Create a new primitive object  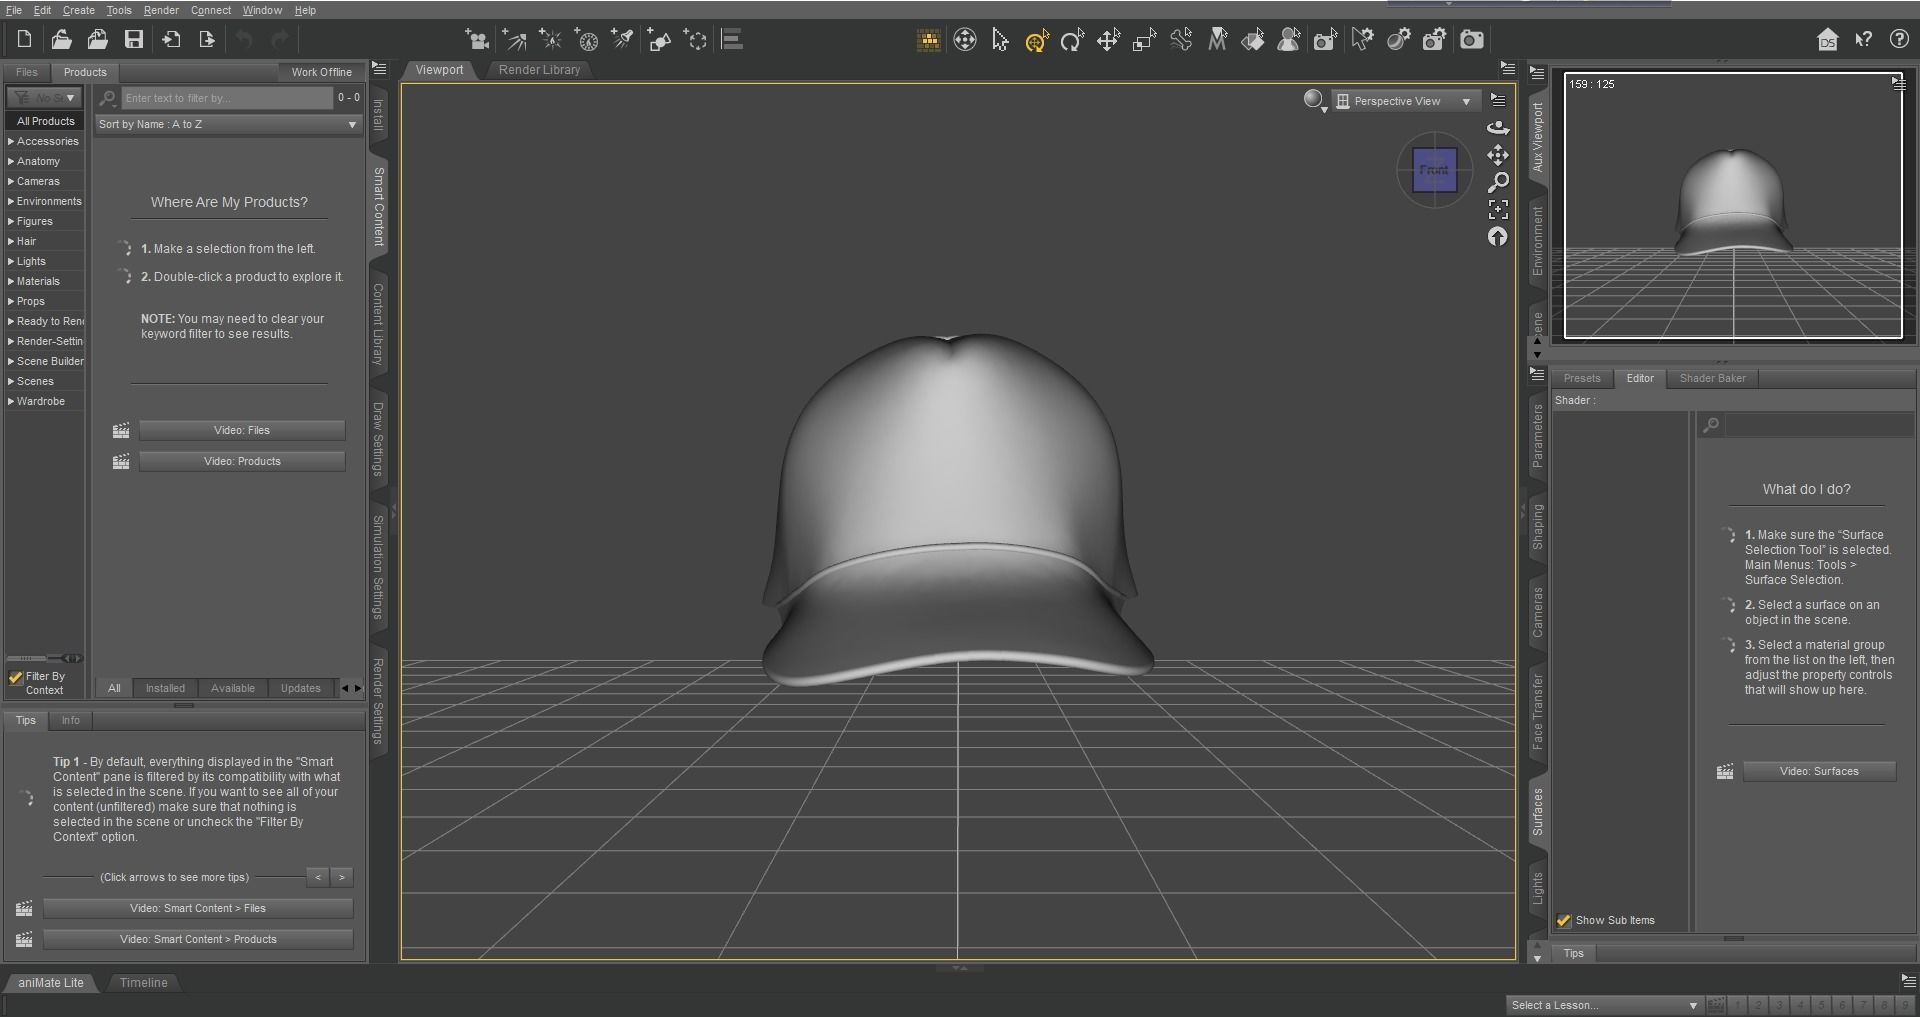coord(659,40)
